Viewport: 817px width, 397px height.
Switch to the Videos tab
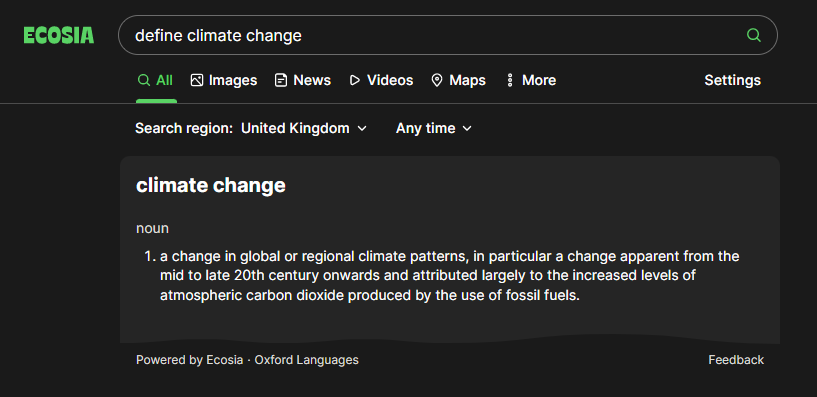tap(381, 80)
